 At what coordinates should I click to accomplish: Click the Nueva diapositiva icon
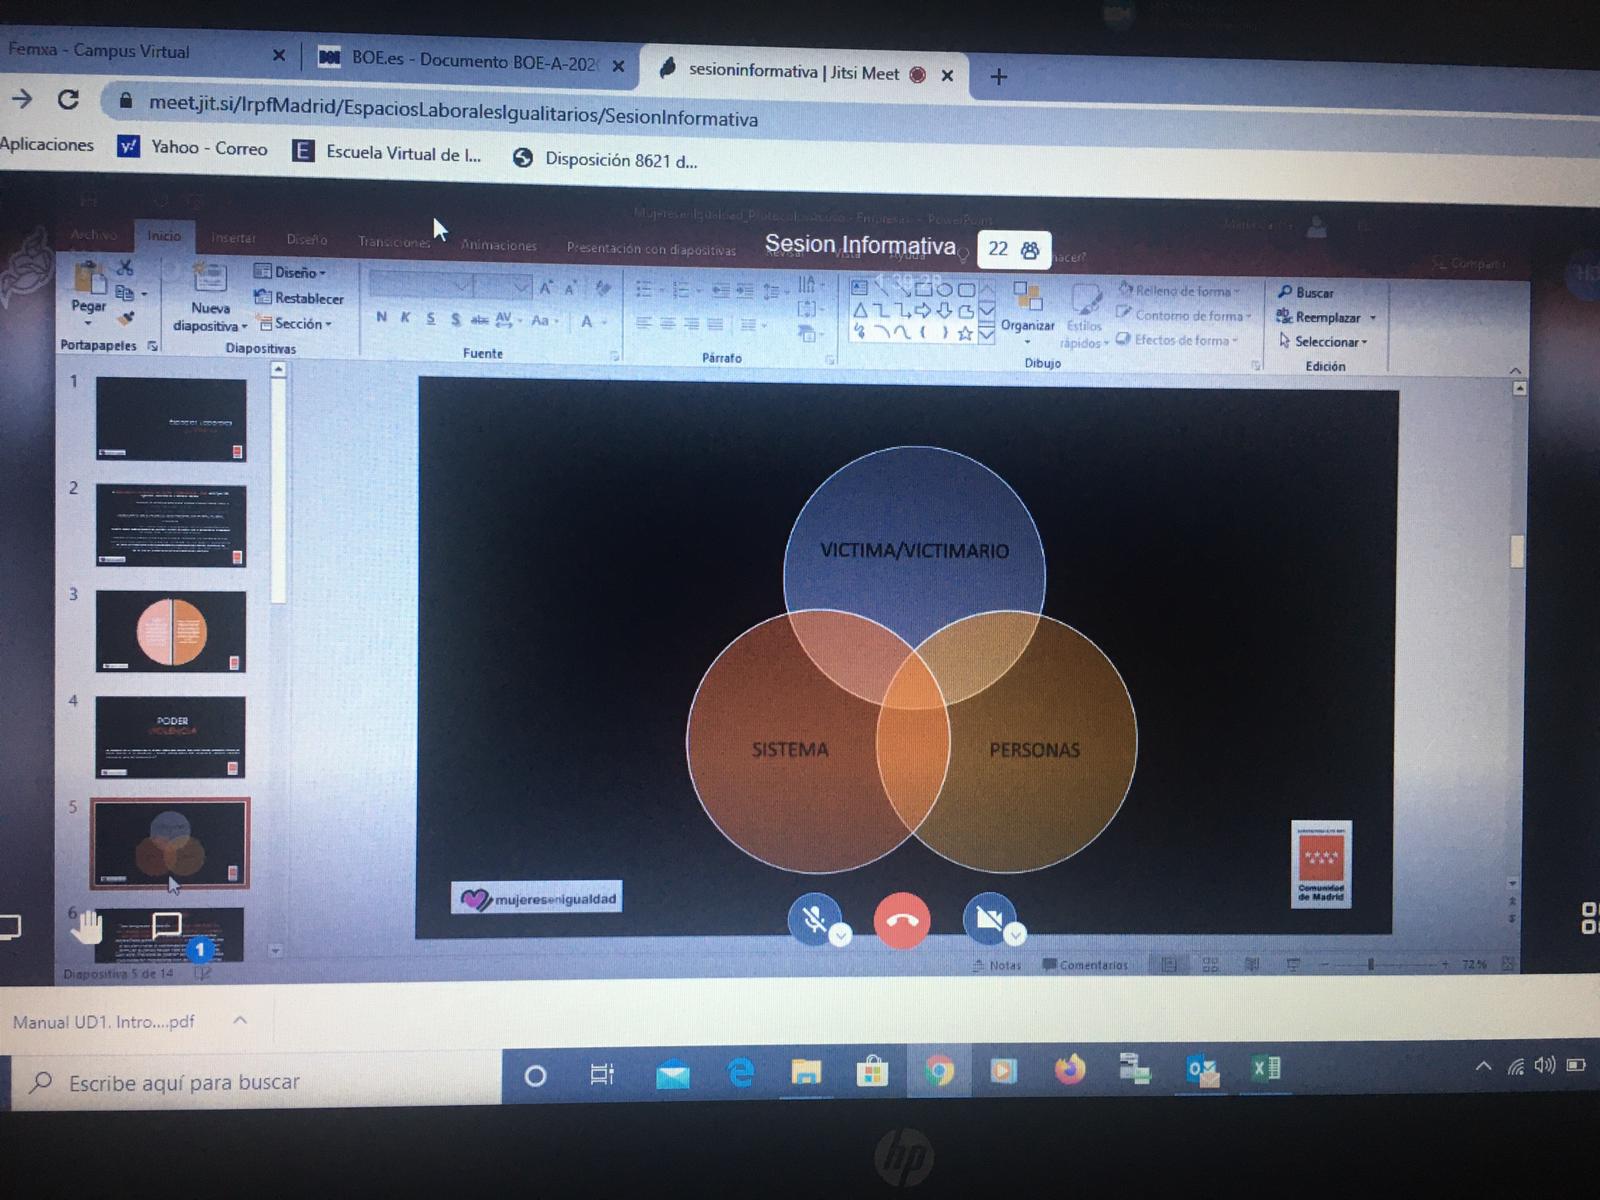click(x=209, y=278)
